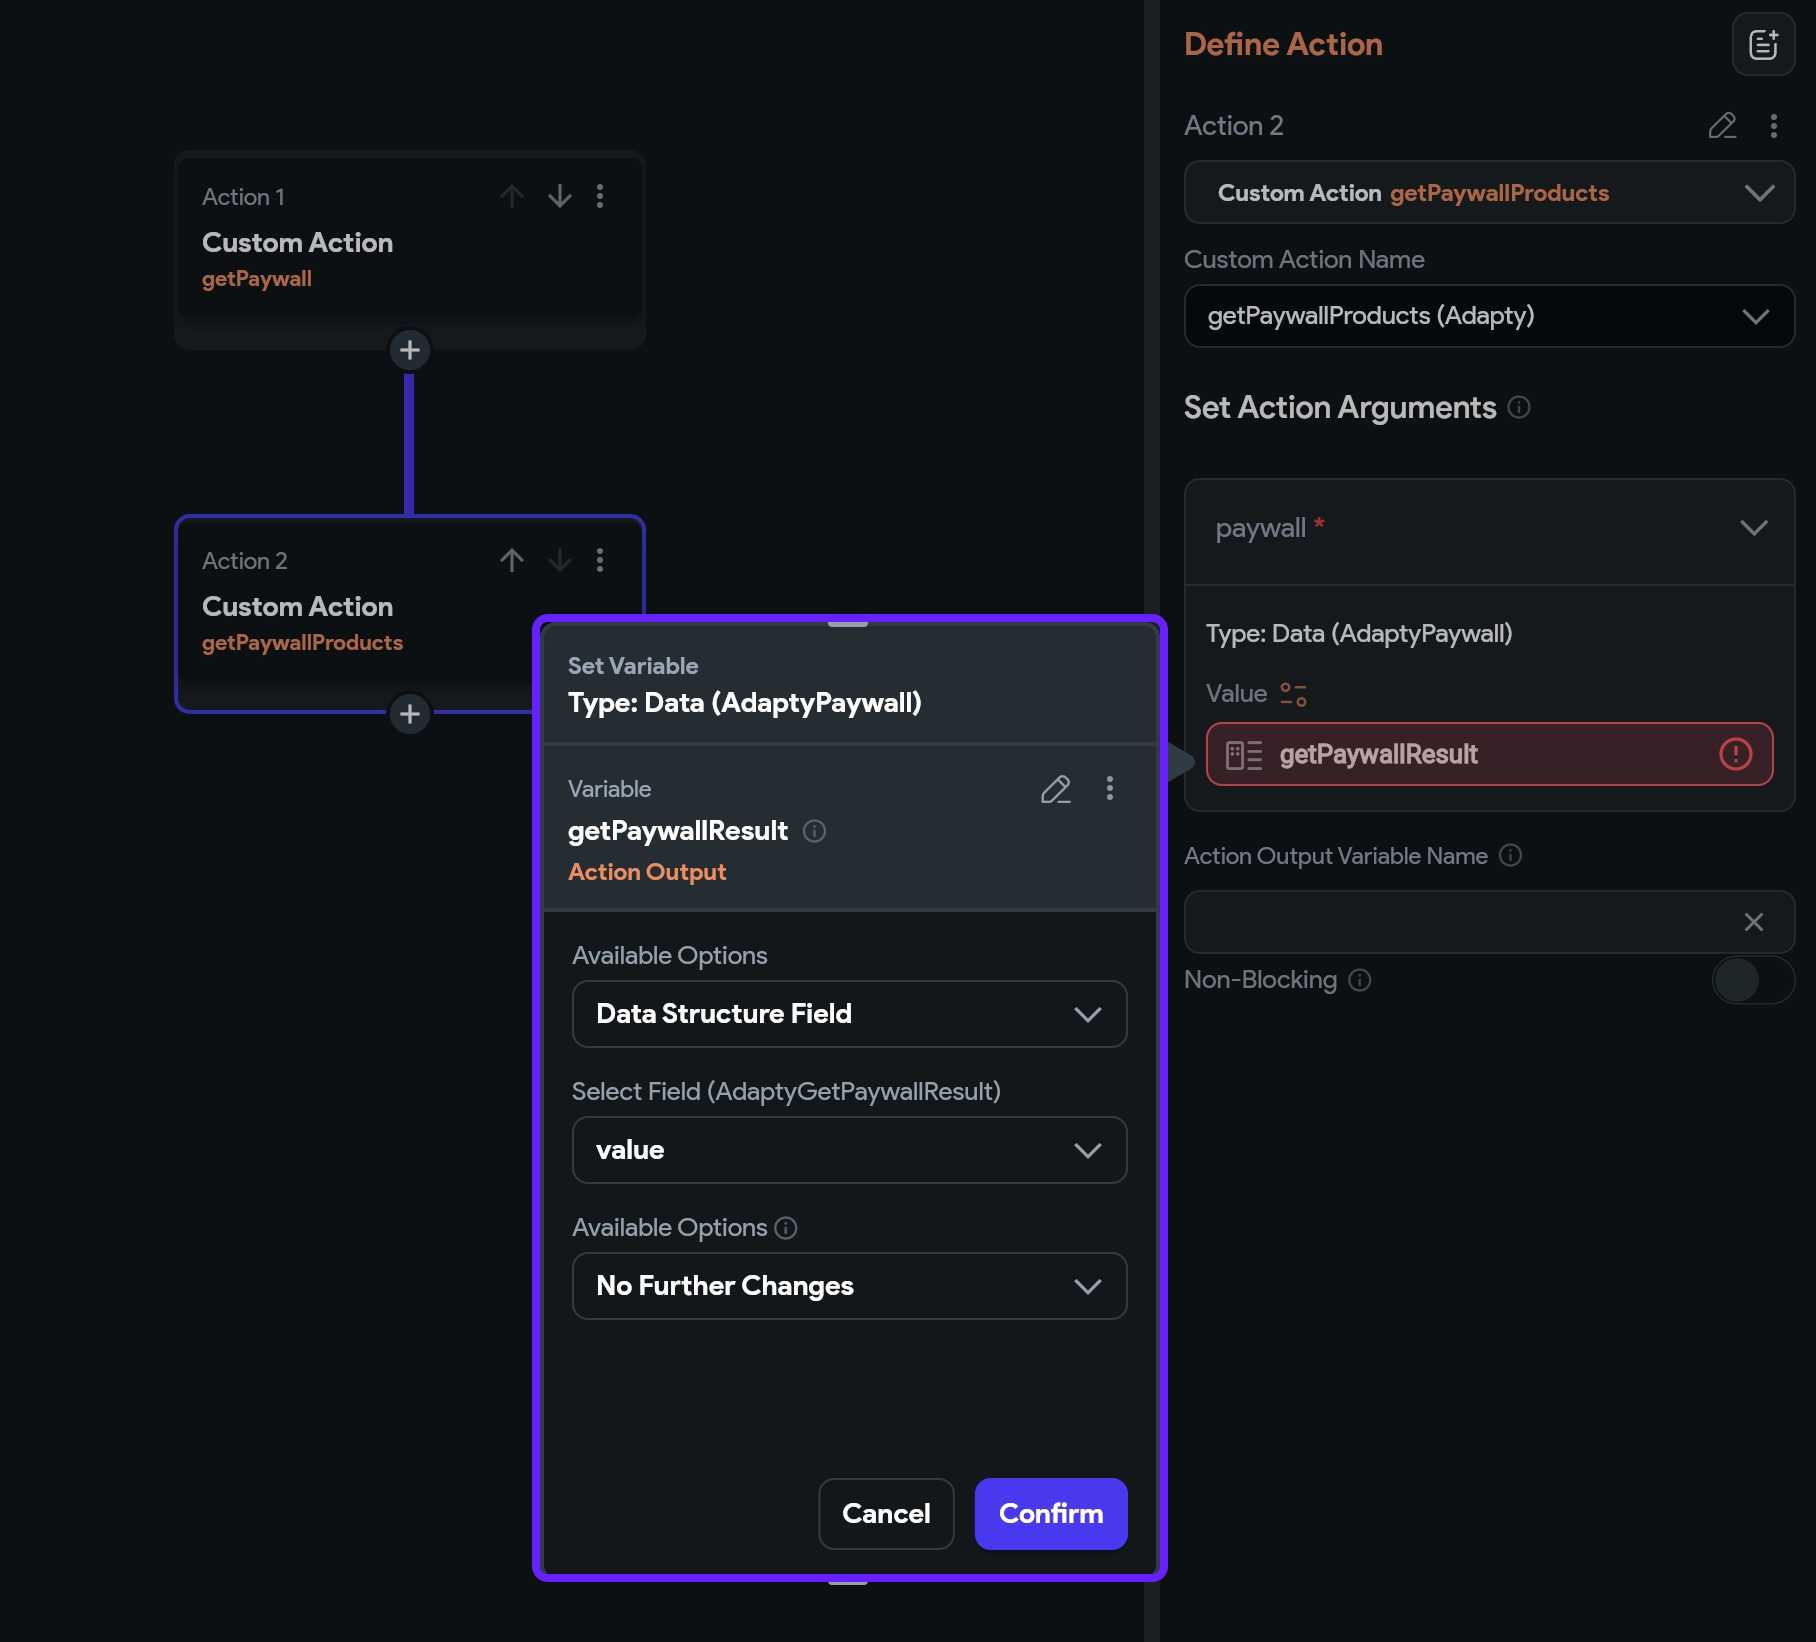Click the error warning icon on getPaywallResult
Screen dimensions: 1816x1642
(1735, 754)
